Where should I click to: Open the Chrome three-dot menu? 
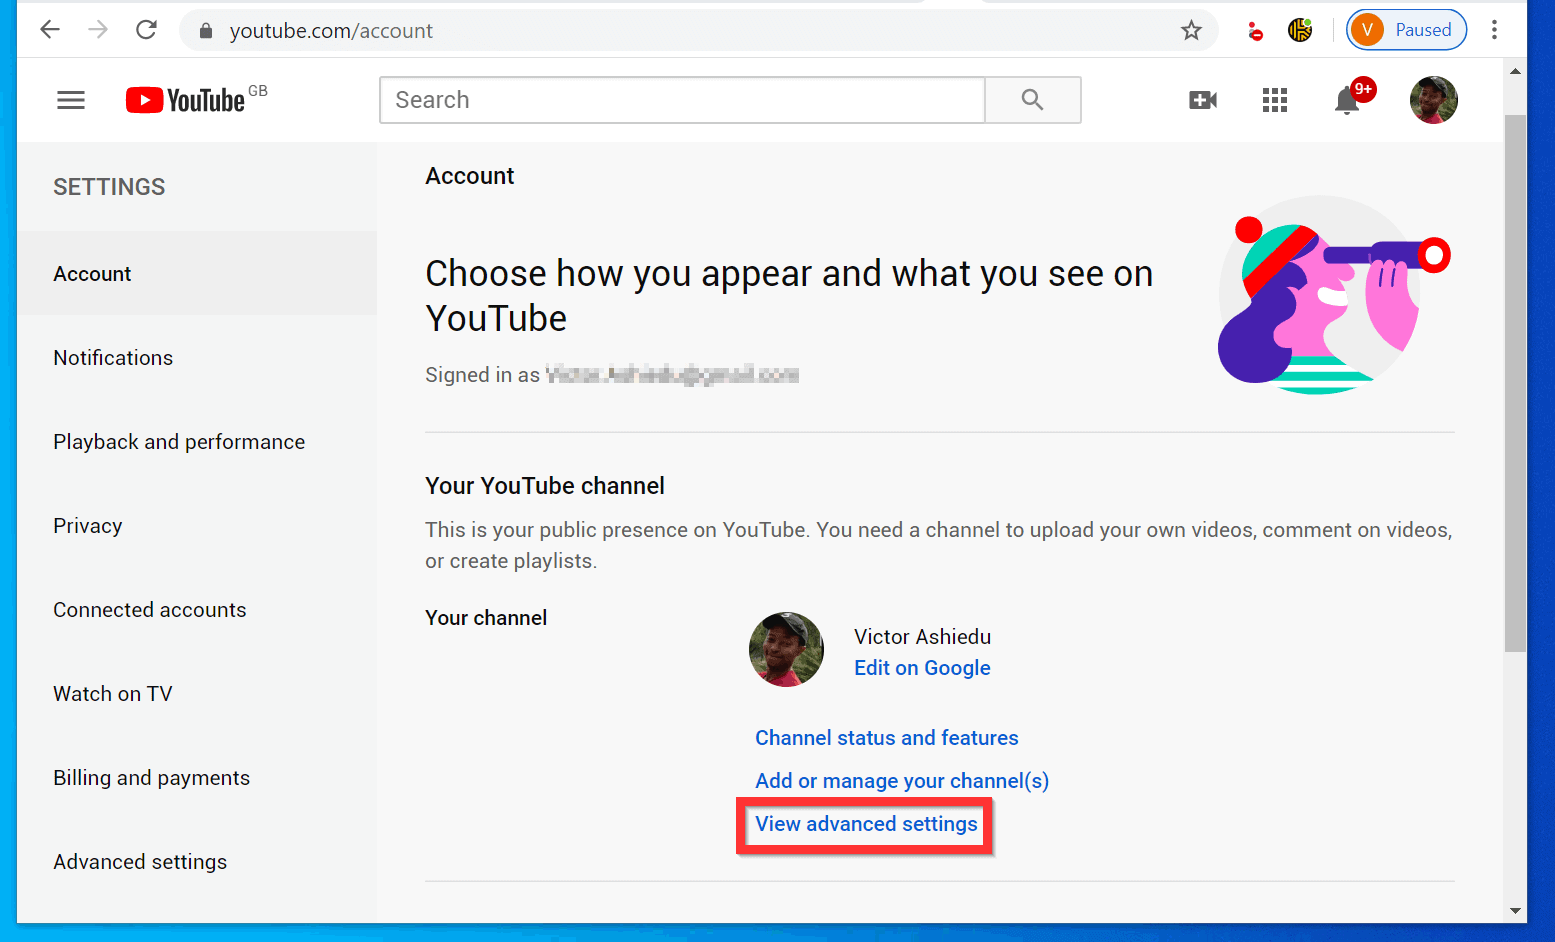click(1494, 30)
